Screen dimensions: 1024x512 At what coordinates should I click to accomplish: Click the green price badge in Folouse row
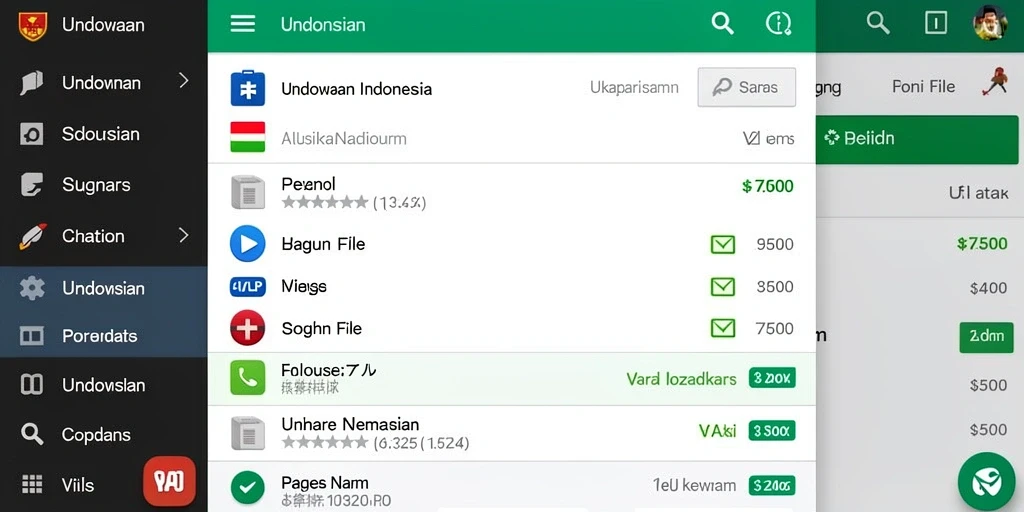click(x=772, y=377)
